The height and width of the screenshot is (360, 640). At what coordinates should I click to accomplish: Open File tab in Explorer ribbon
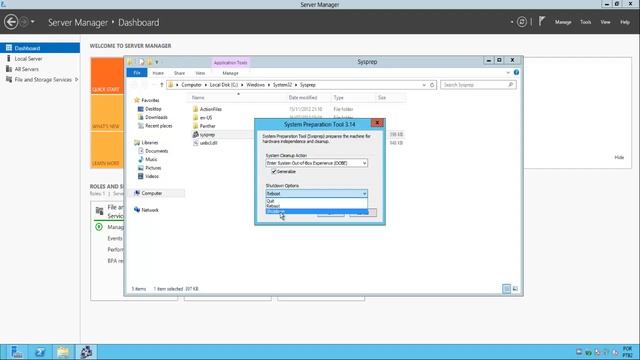tap(137, 73)
